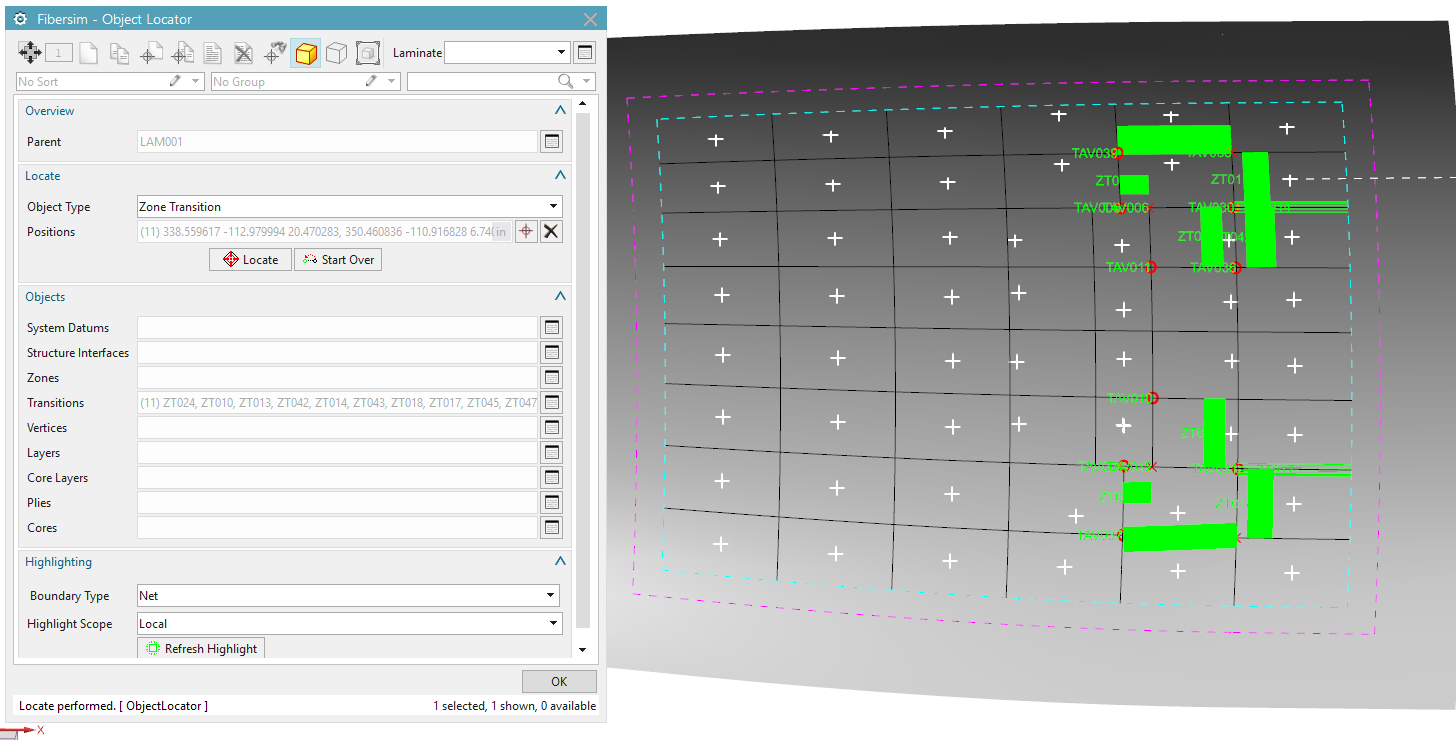Click the X to clear the Positions field

click(551, 231)
